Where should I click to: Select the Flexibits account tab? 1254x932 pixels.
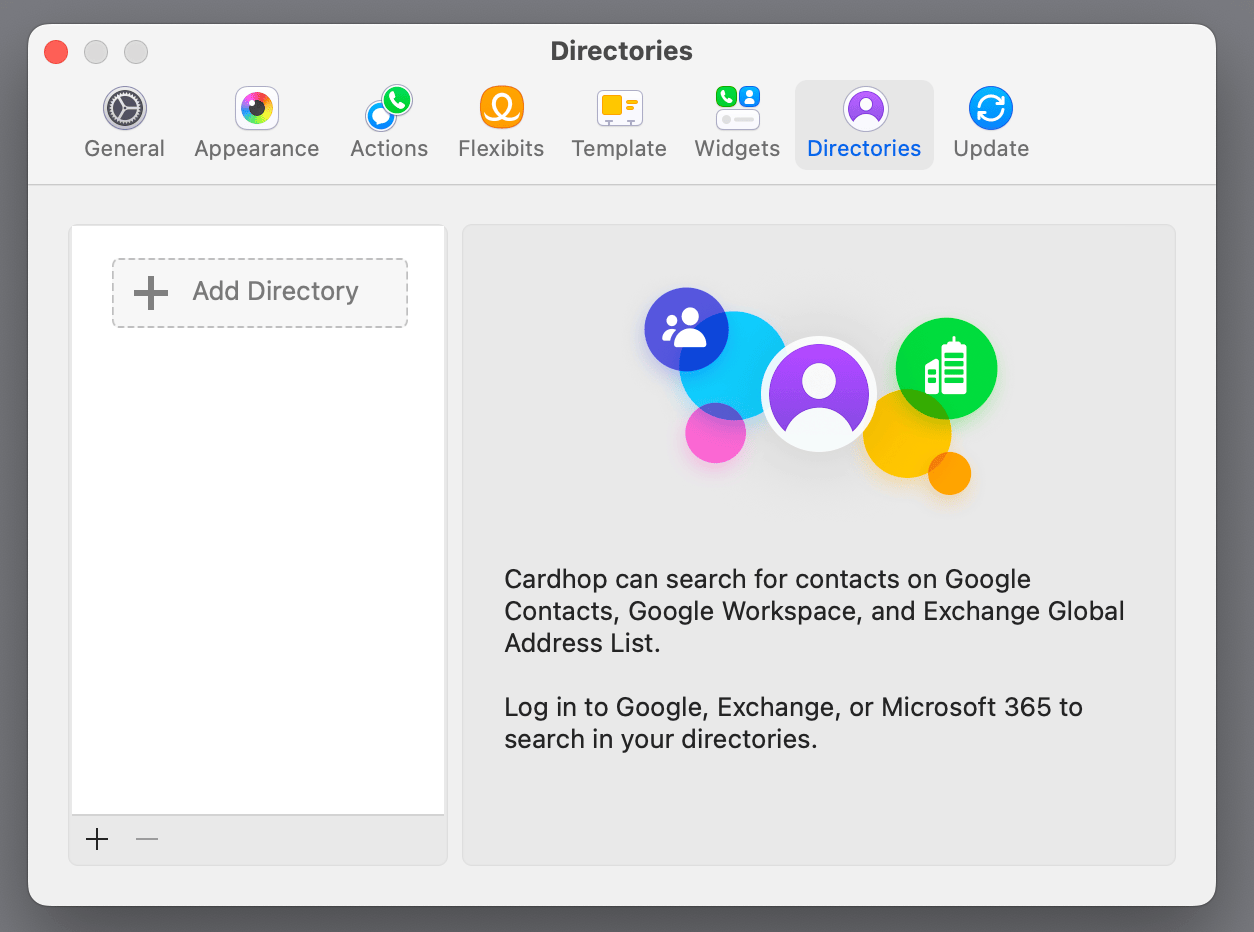point(501,125)
